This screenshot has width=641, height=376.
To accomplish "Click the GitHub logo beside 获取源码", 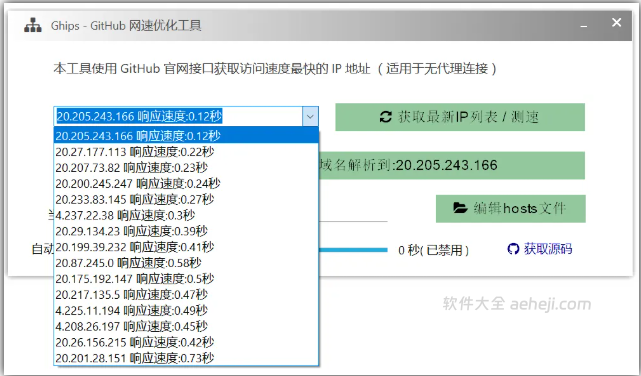I will [x=513, y=248].
